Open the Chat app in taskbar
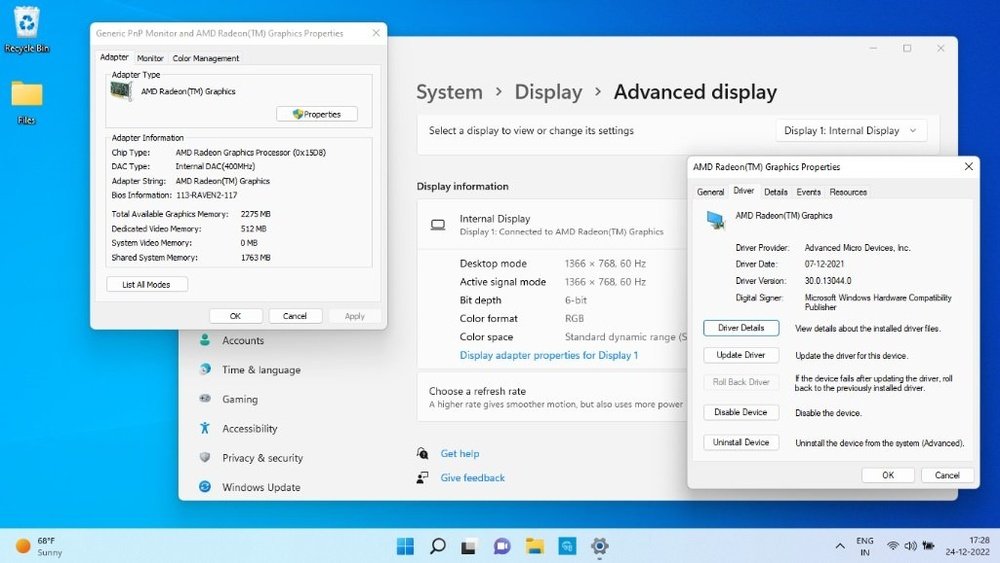1000x563 pixels. [502, 546]
